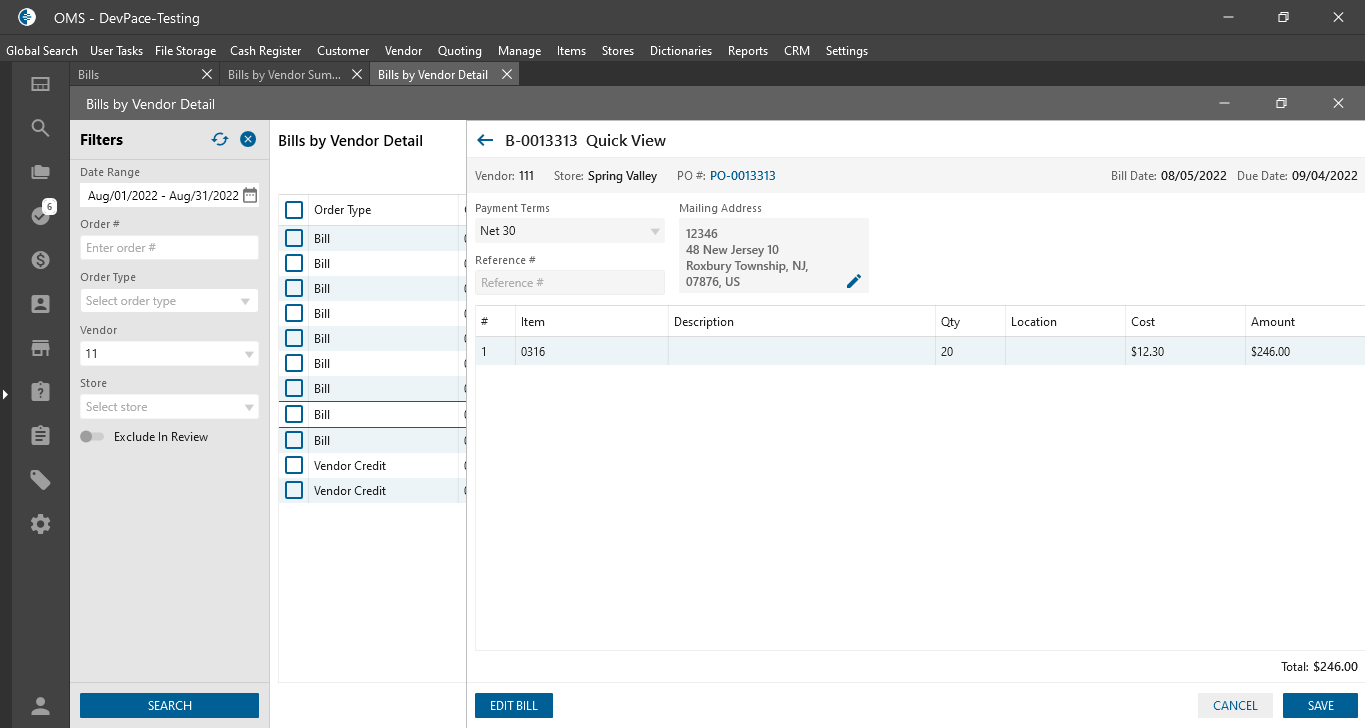The image size is (1365, 728).
Task: Click into the Order # input field
Action: [x=169, y=248]
